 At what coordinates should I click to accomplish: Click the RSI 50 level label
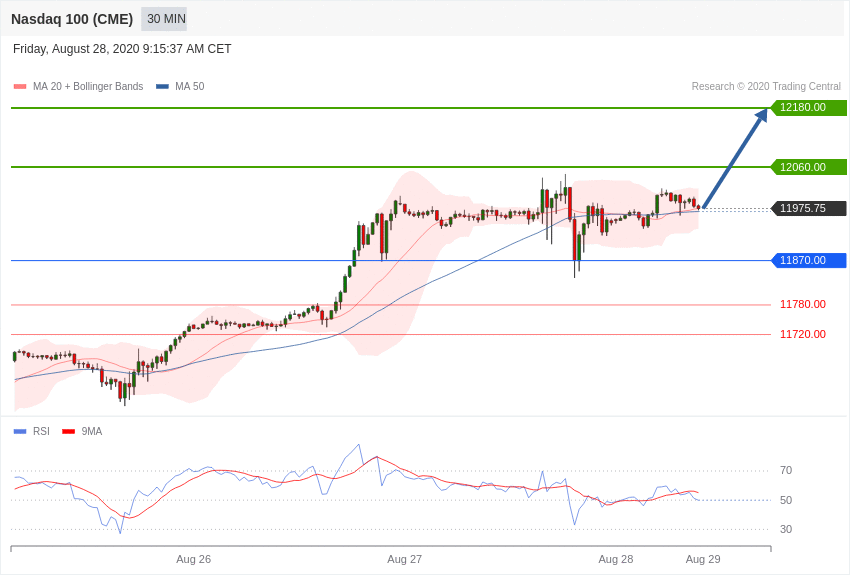pyautogui.click(x=785, y=500)
